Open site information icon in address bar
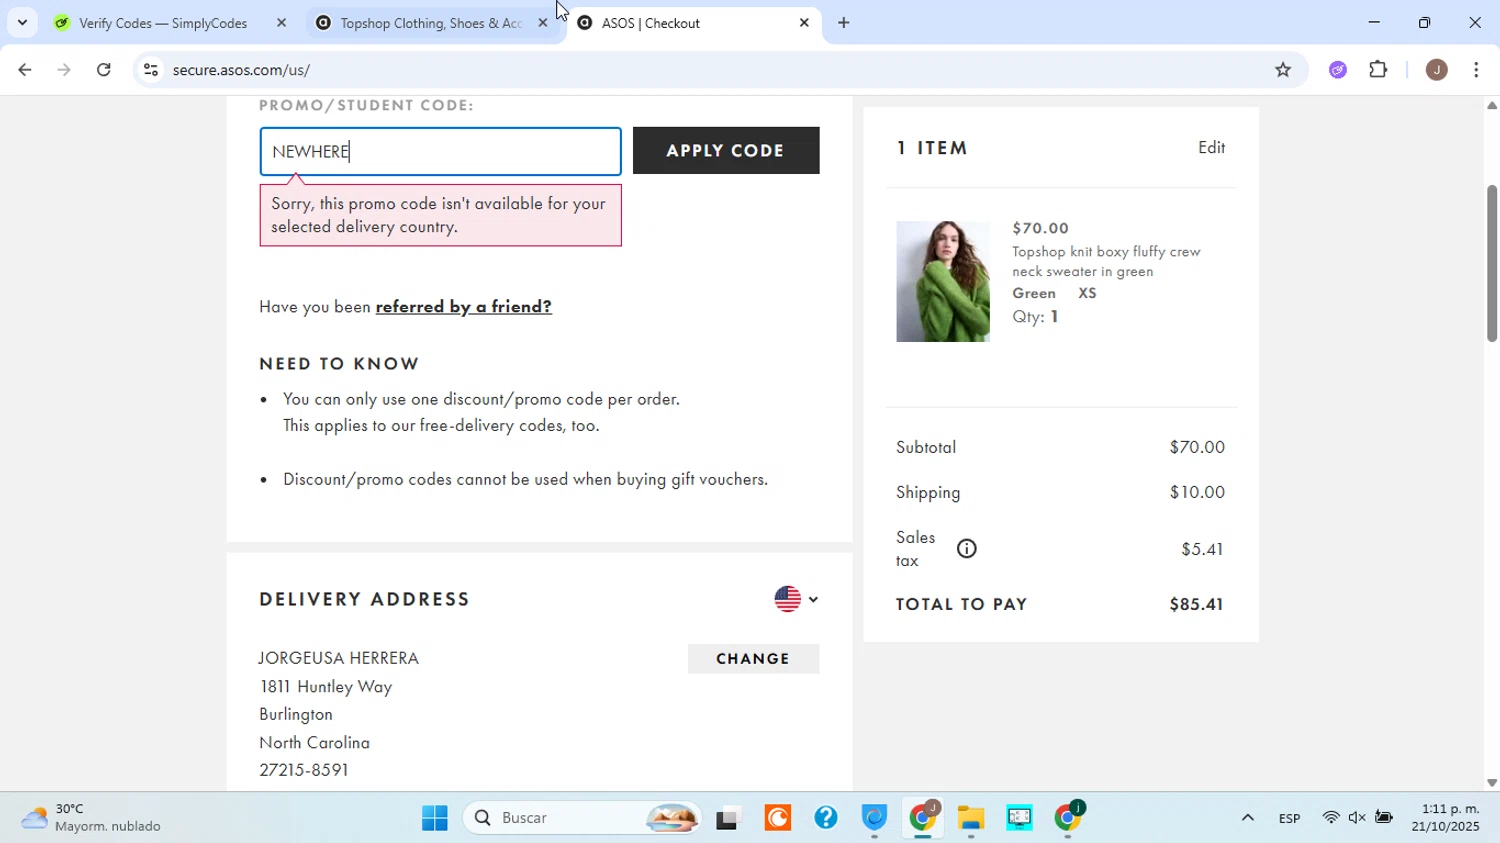 151,70
